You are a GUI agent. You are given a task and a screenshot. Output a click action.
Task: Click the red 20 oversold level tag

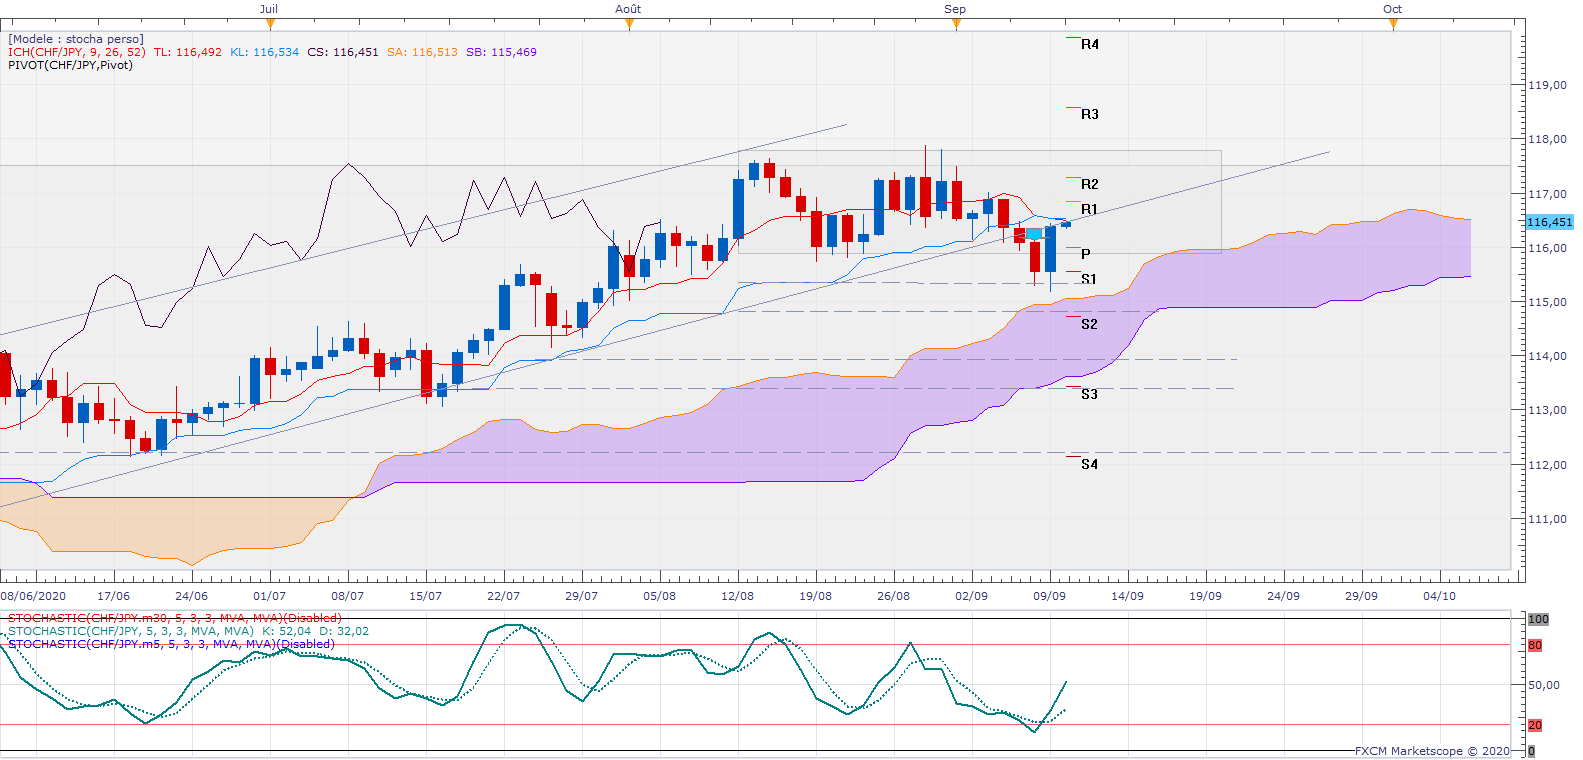pos(1535,725)
